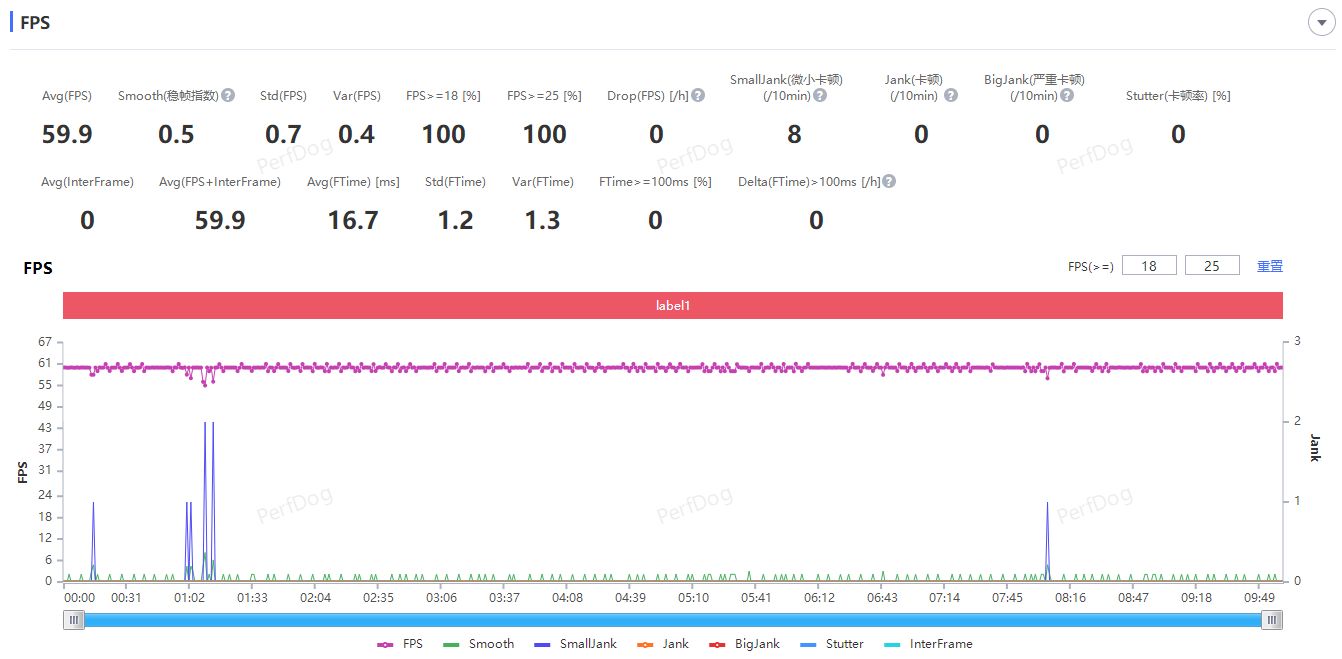Click the Std(FPS) value 0.7
1342x659 pixels.
click(283, 134)
